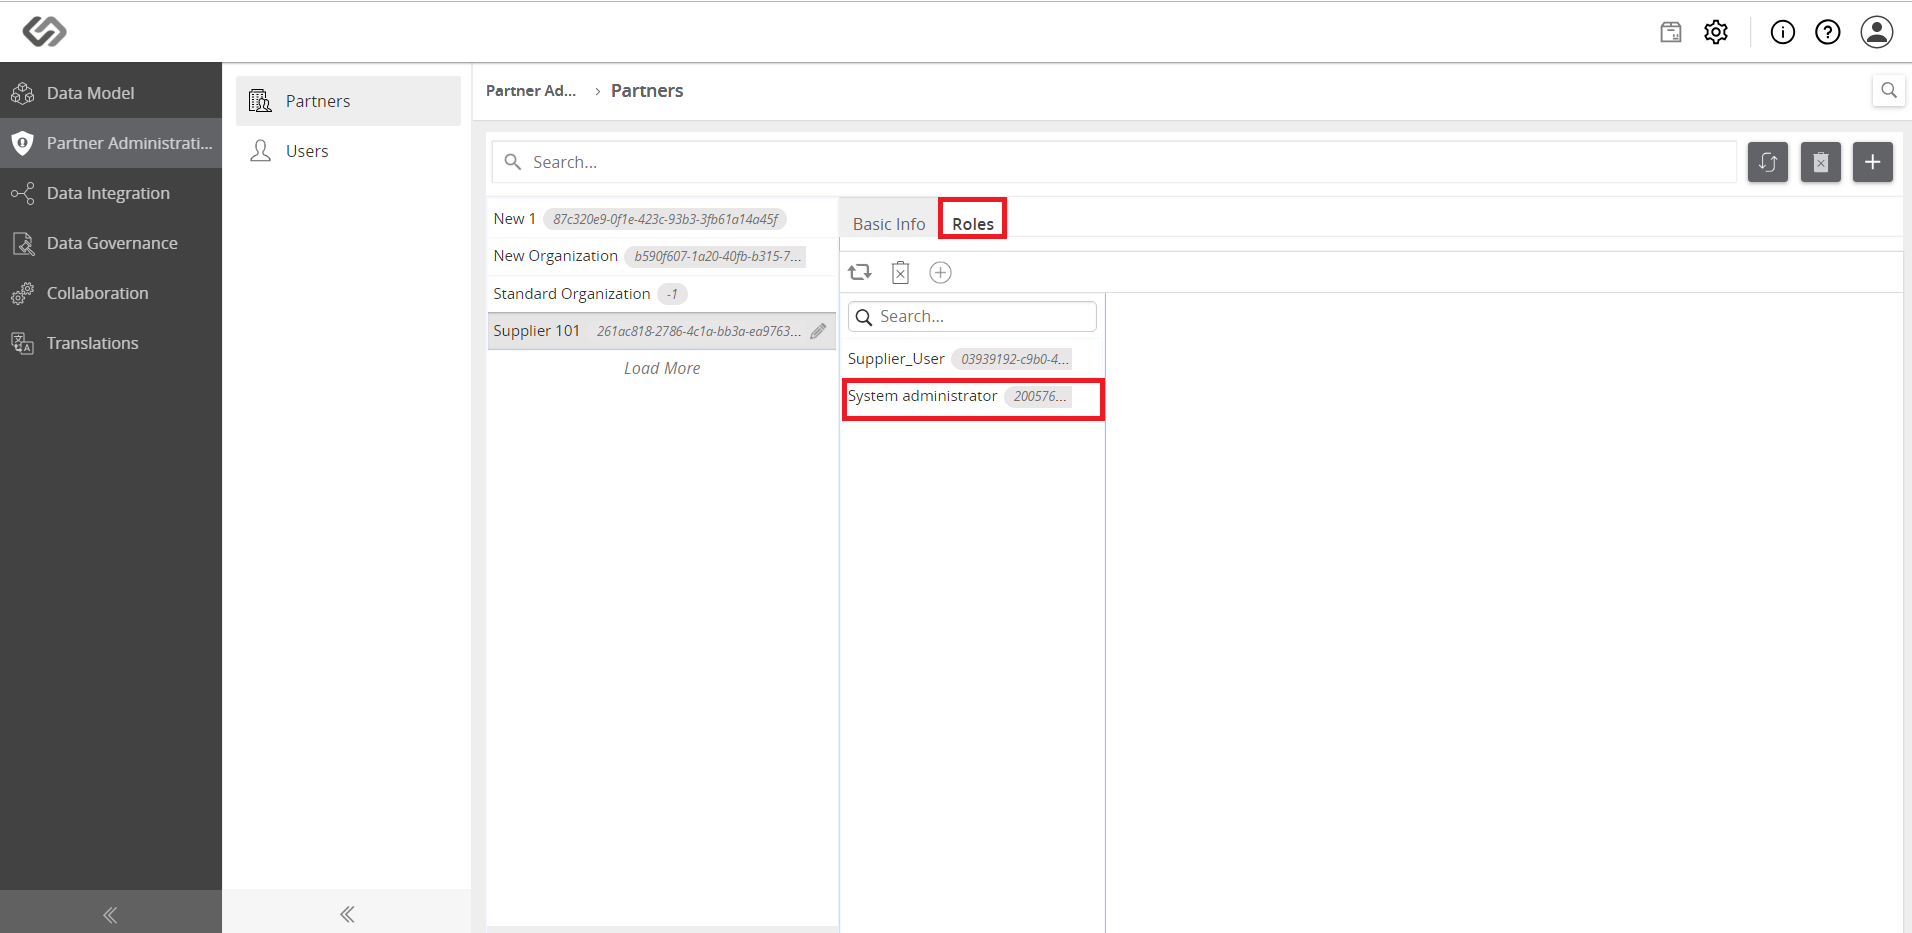Collapse the main dark sidebar

(x=111, y=914)
